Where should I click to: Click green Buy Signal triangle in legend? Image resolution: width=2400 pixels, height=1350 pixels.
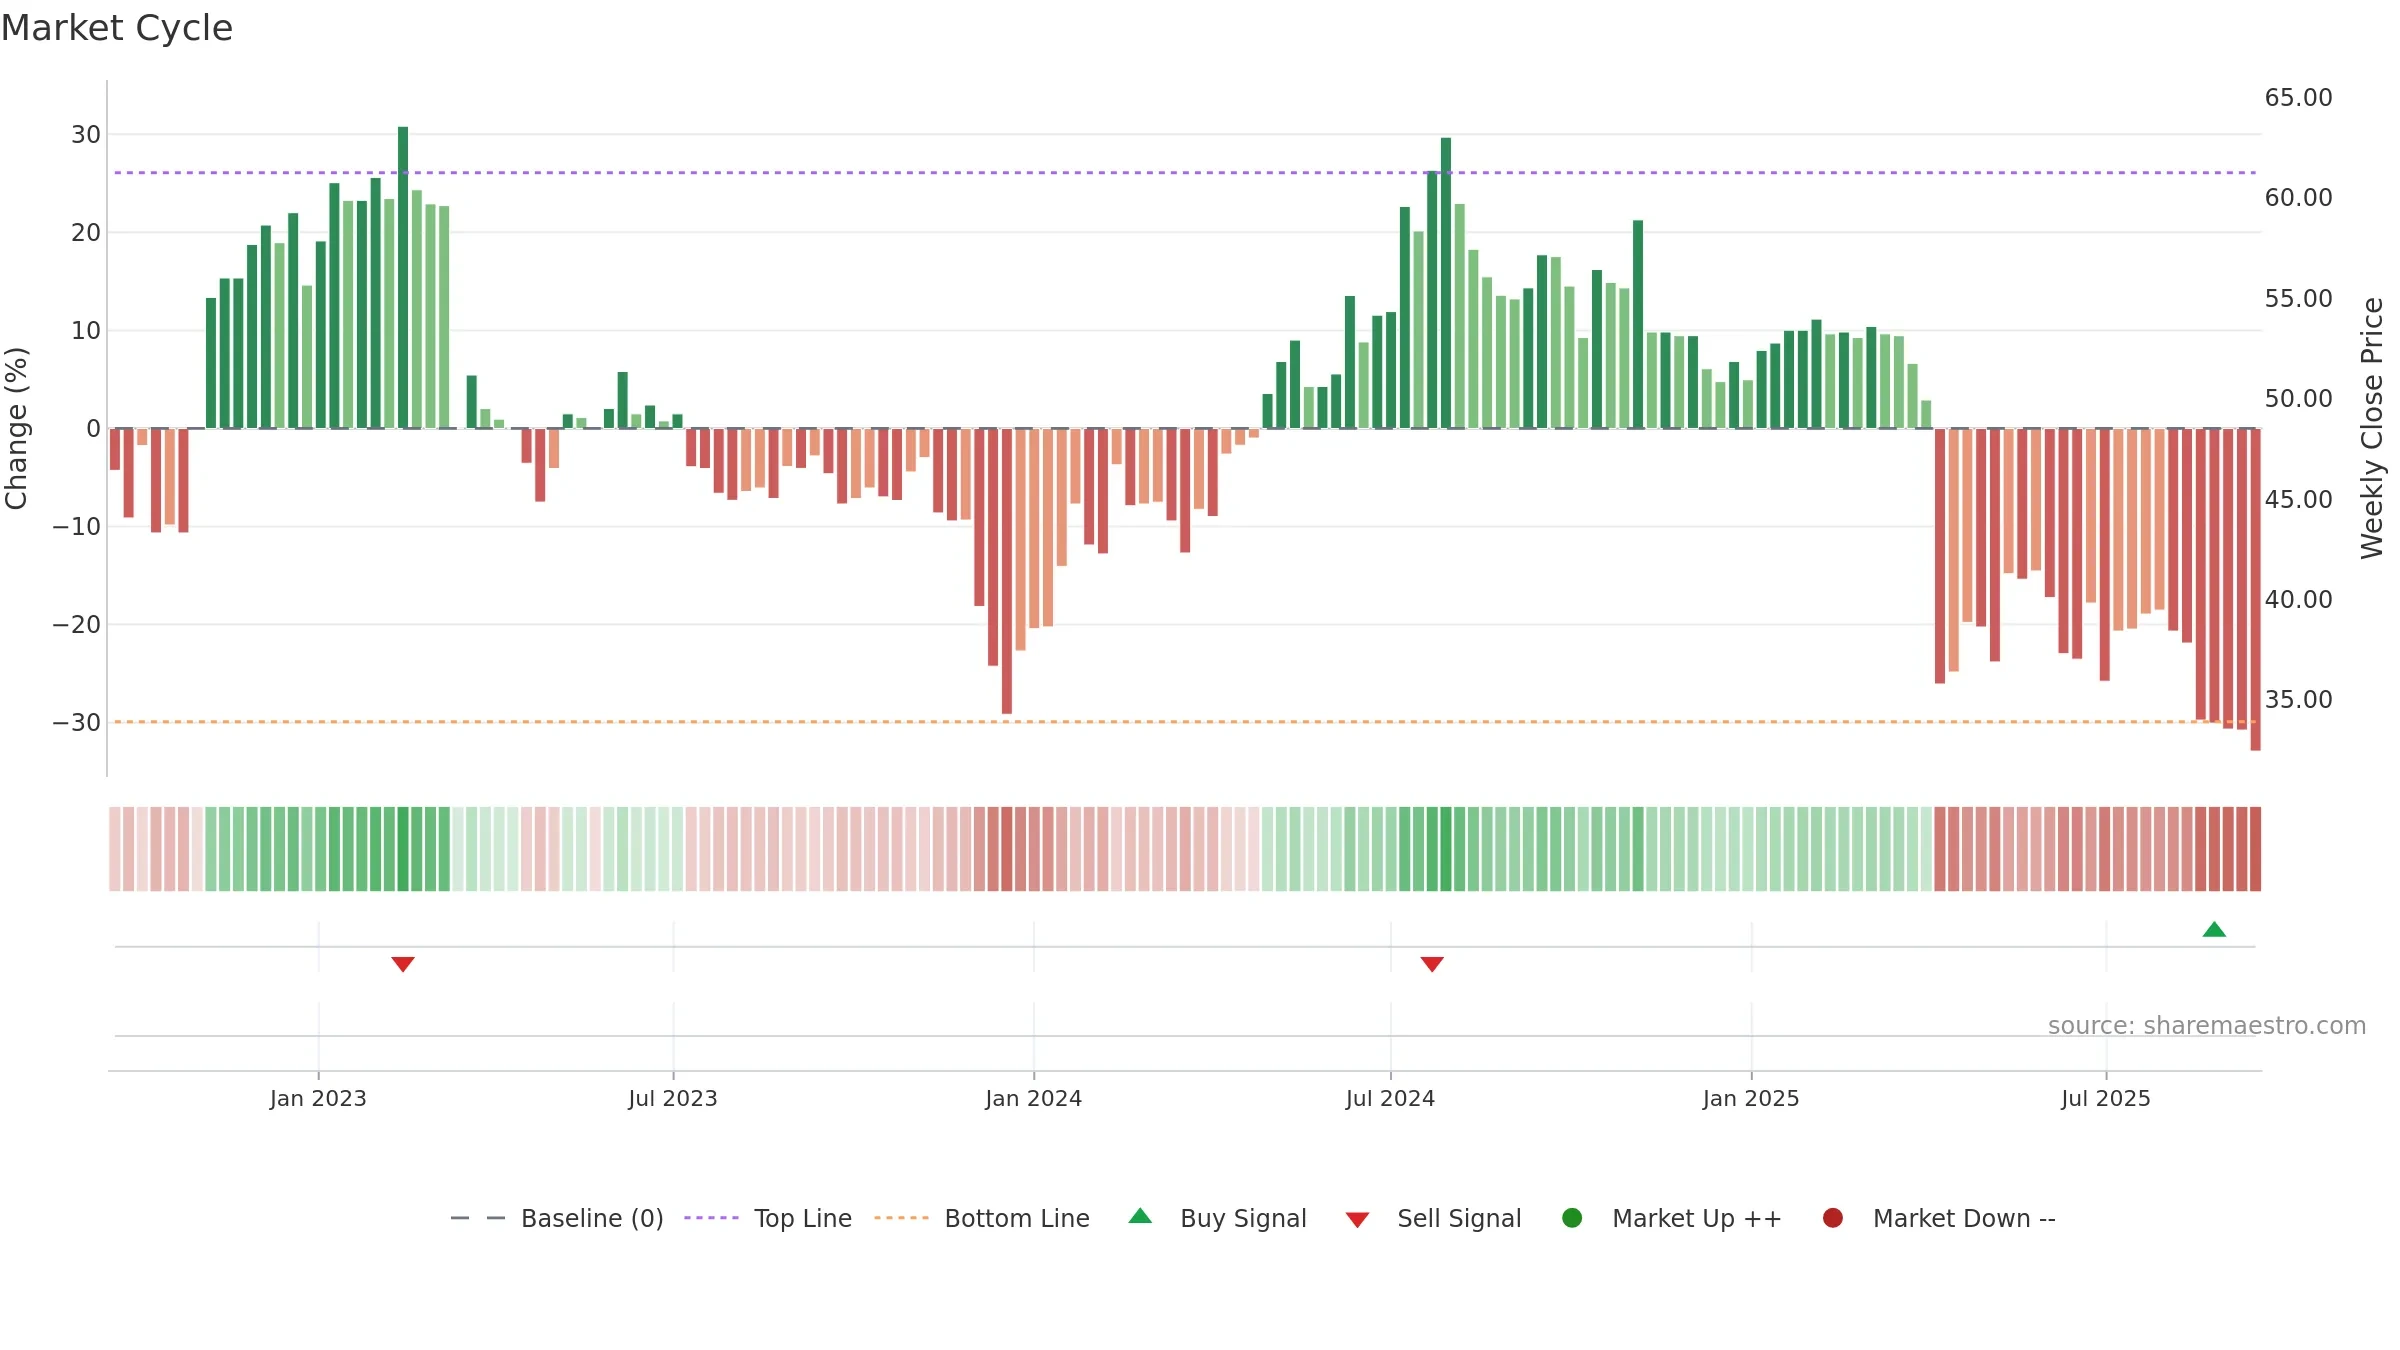[x=1140, y=1216]
